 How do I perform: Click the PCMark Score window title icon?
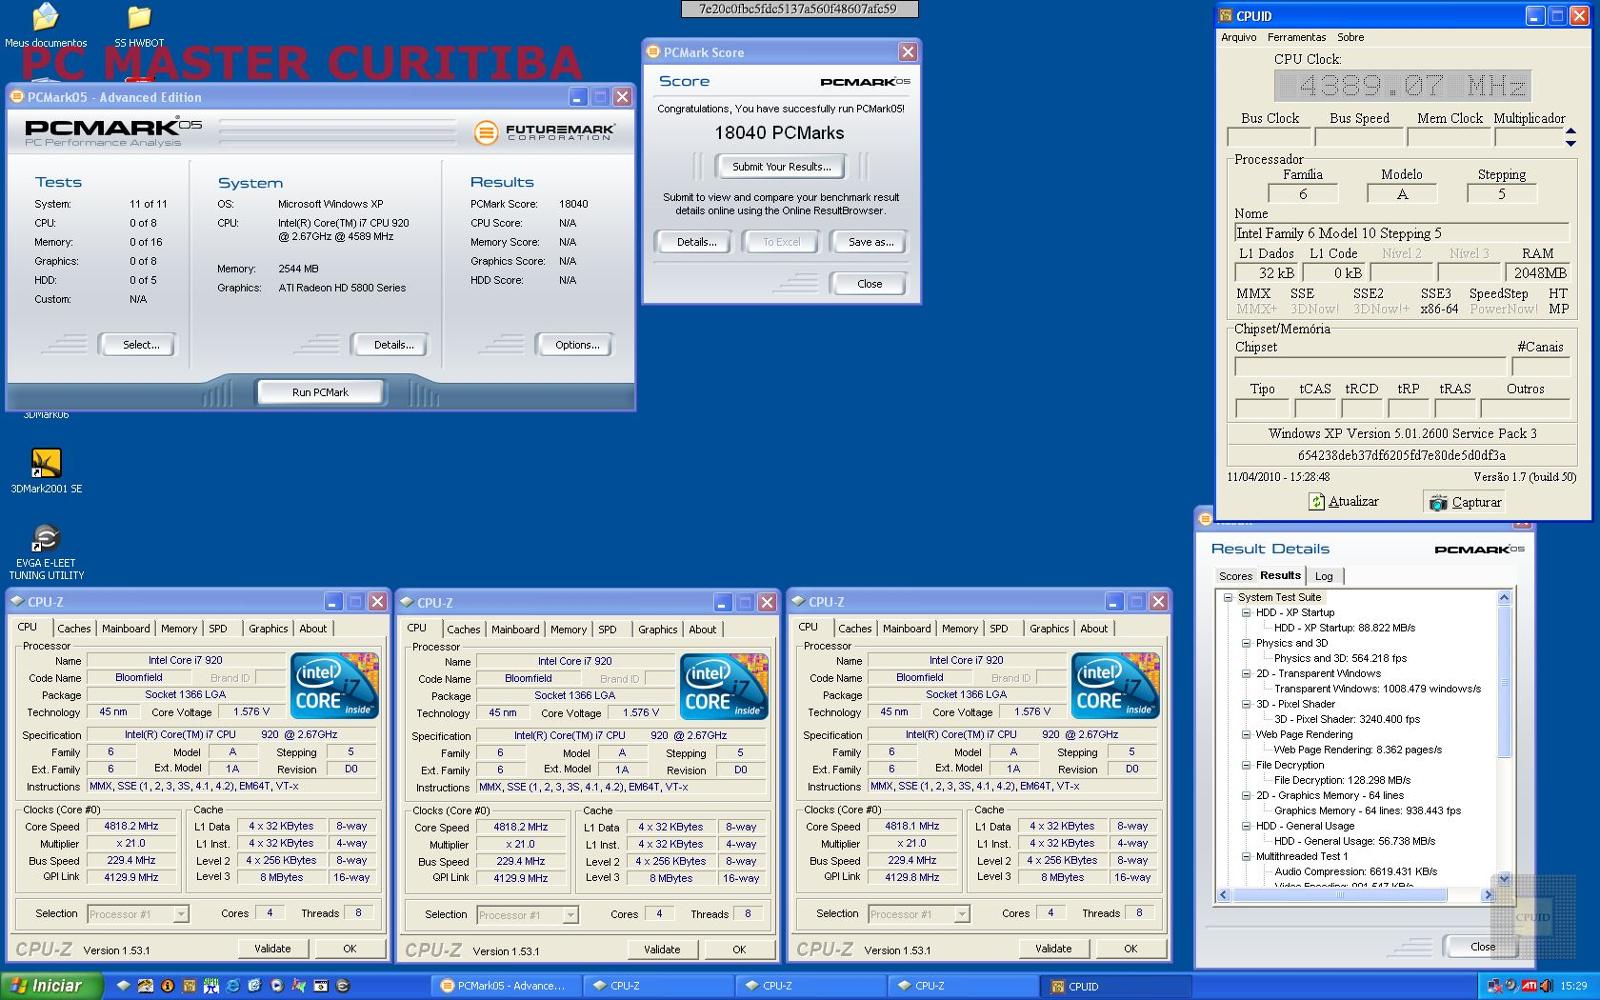[654, 52]
